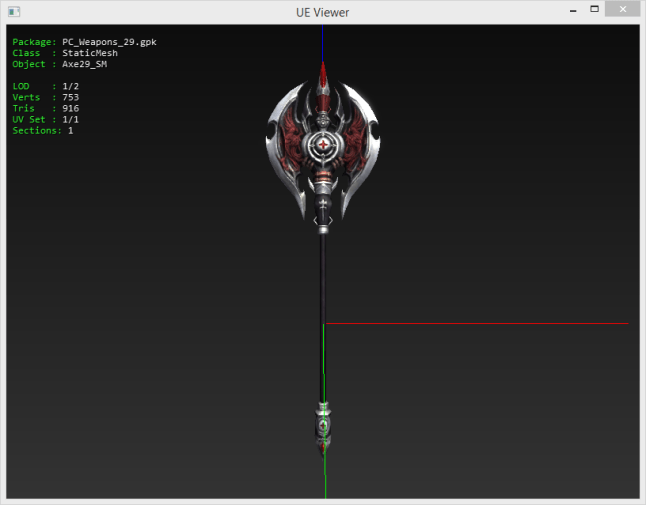Viewport: 646px width, 505px height.
Task: Click the package name PC_Weapons_29.gpk
Action: (109, 42)
